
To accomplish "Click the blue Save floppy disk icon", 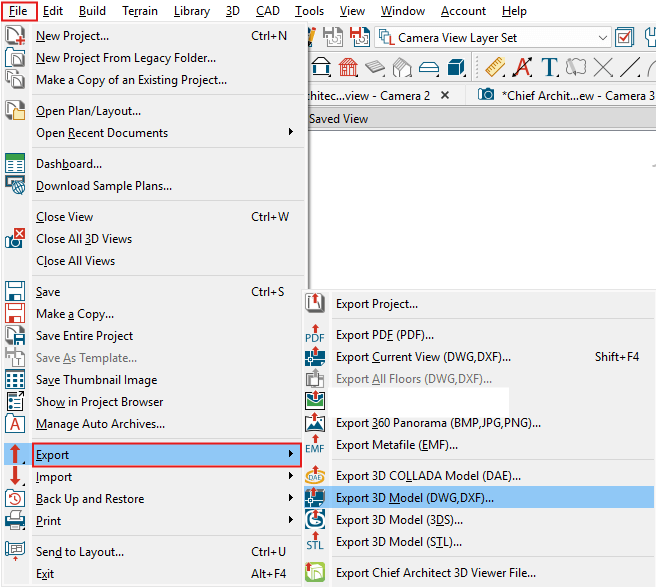I will tap(15, 291).
